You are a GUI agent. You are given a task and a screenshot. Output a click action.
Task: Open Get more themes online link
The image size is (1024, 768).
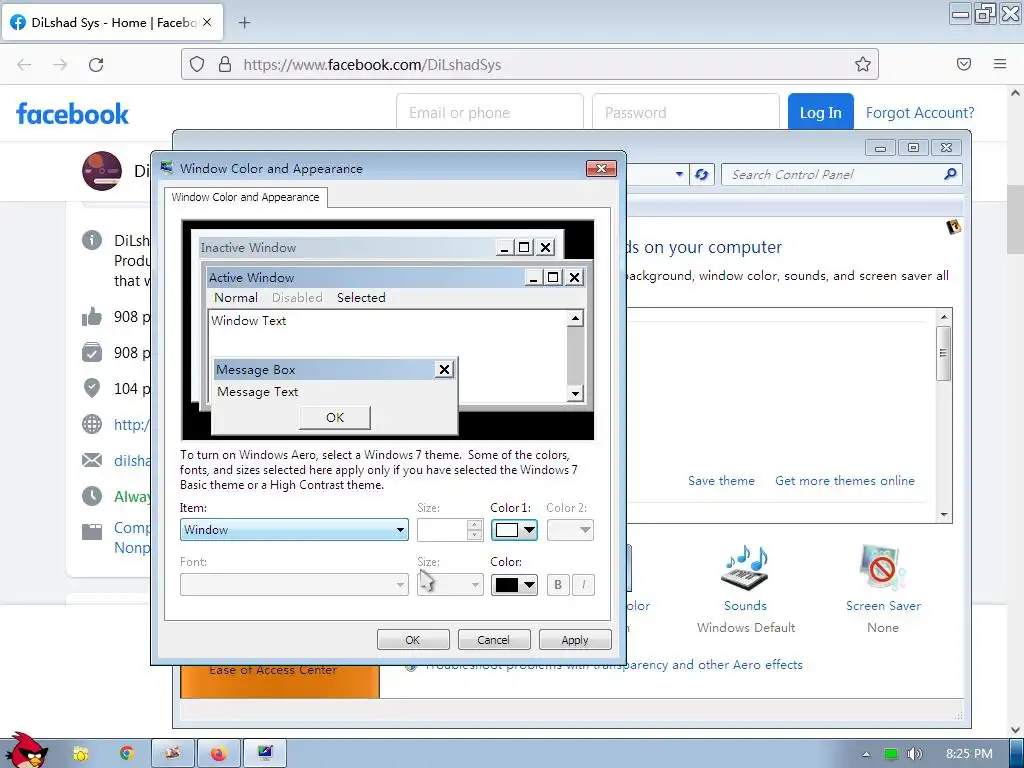tap(844, 481)
